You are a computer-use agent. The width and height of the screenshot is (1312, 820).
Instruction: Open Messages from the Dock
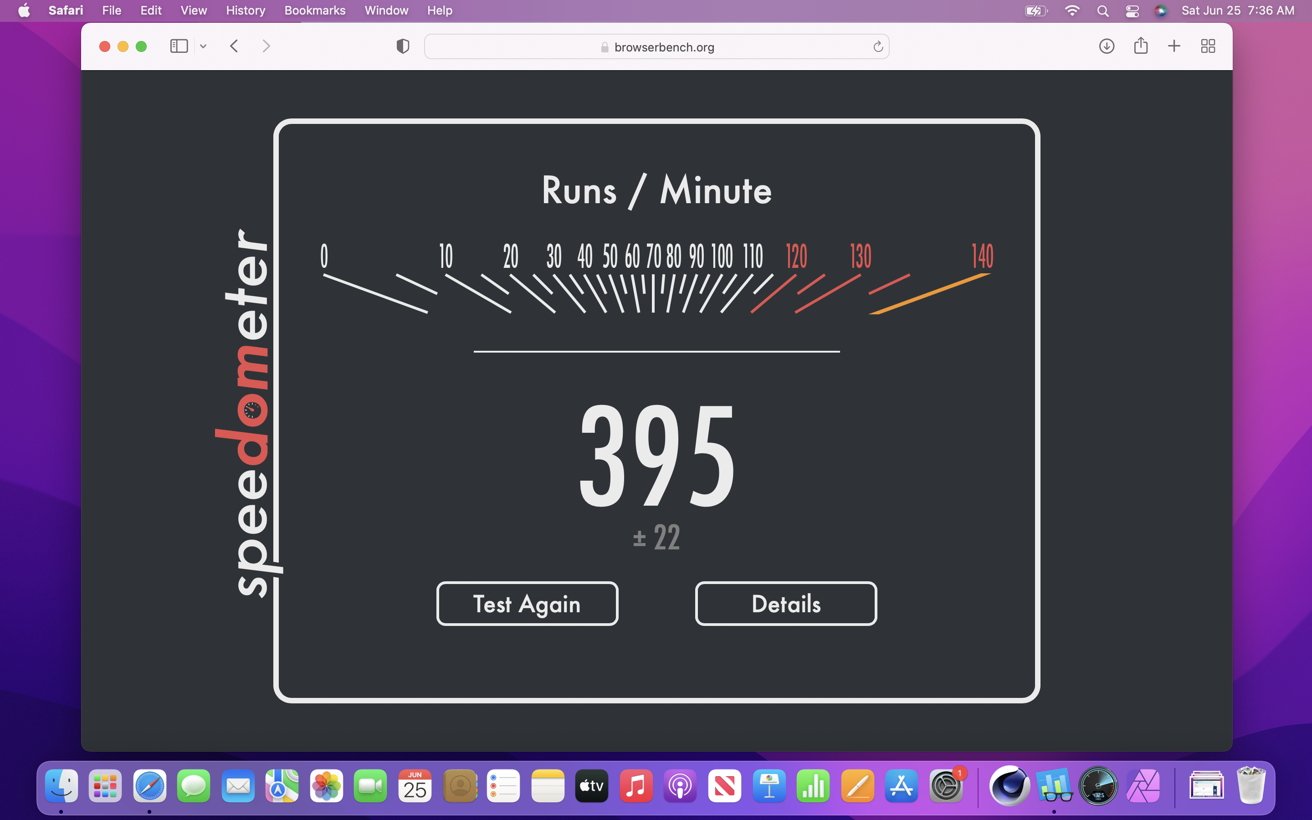194,786
